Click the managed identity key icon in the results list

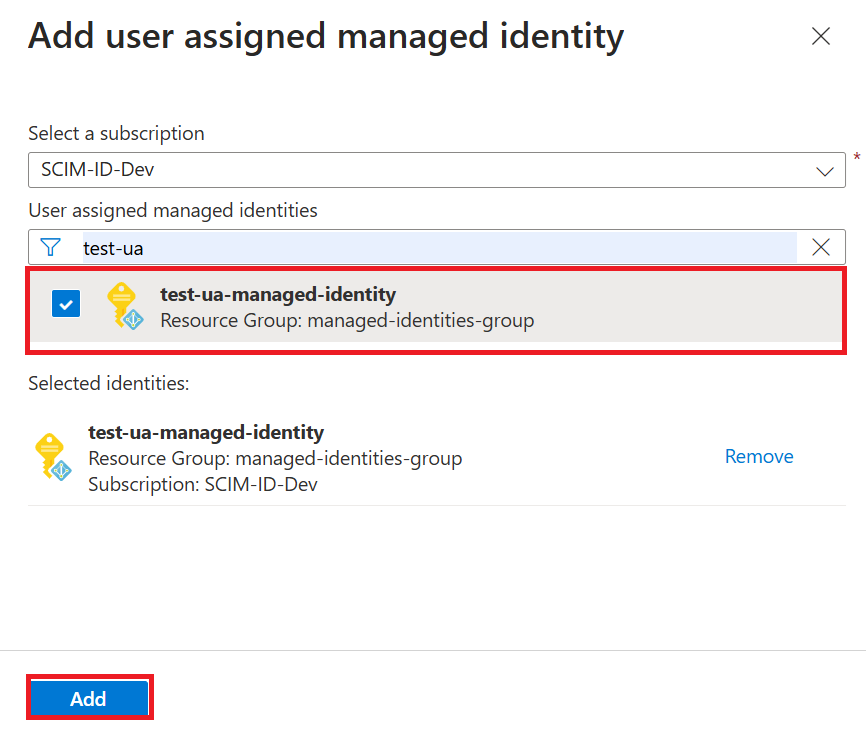(x=124, y=303)
